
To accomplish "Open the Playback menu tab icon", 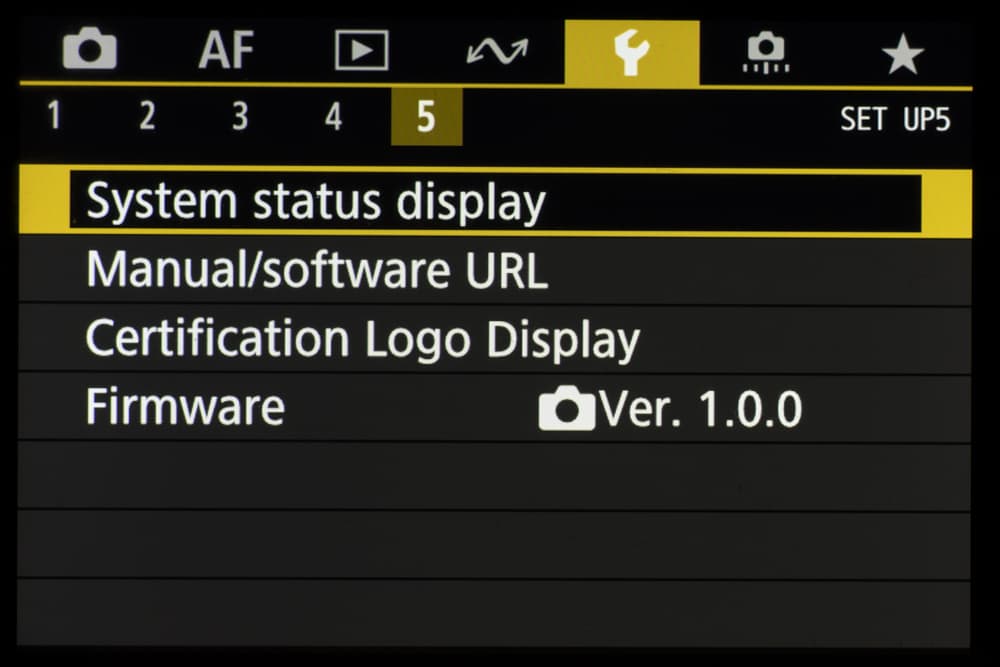I will (x=362, y=50).
